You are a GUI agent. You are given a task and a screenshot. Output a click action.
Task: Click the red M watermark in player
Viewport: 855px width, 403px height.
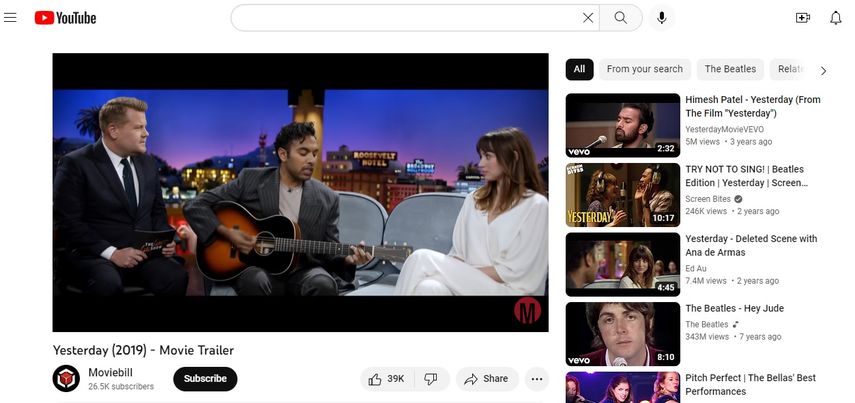(x=527, y=311)
